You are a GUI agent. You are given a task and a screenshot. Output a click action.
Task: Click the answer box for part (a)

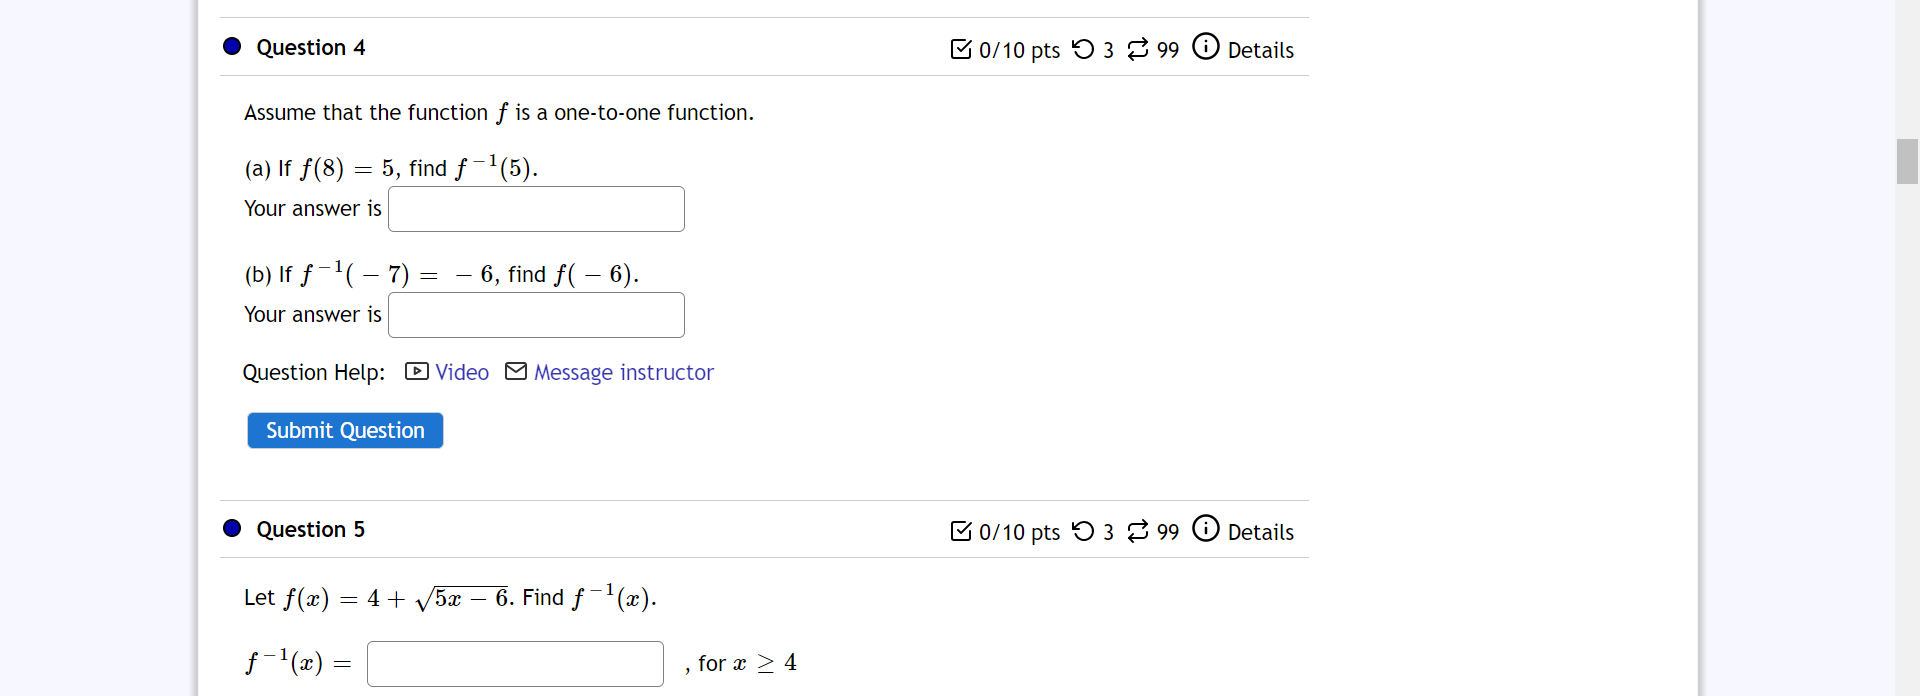[536, 208]
